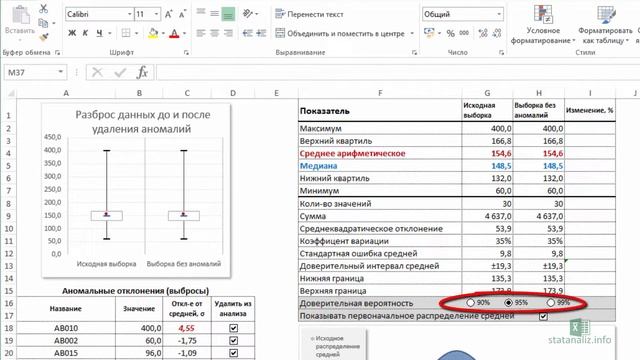Increase indent icon
Viewport: 640px width, 360px height.
[261, 33]
